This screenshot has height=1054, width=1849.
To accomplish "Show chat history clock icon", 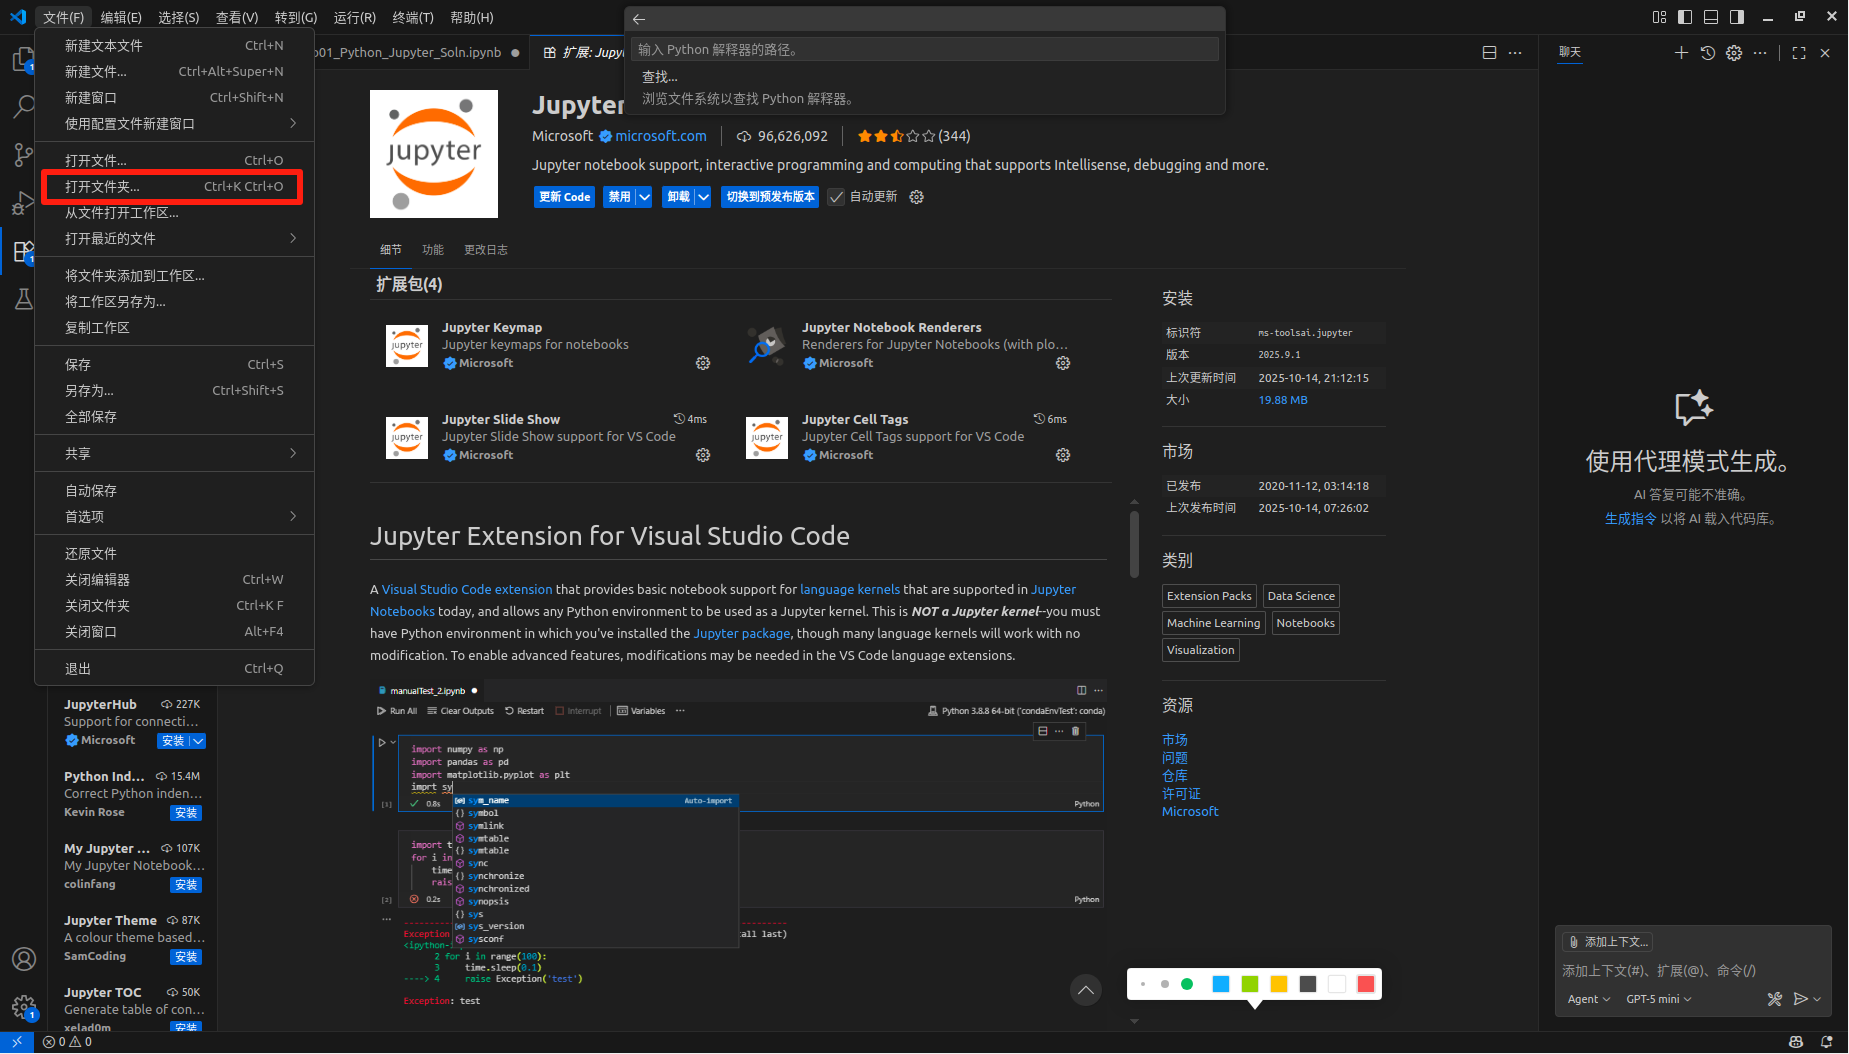I will [1708, 53].
